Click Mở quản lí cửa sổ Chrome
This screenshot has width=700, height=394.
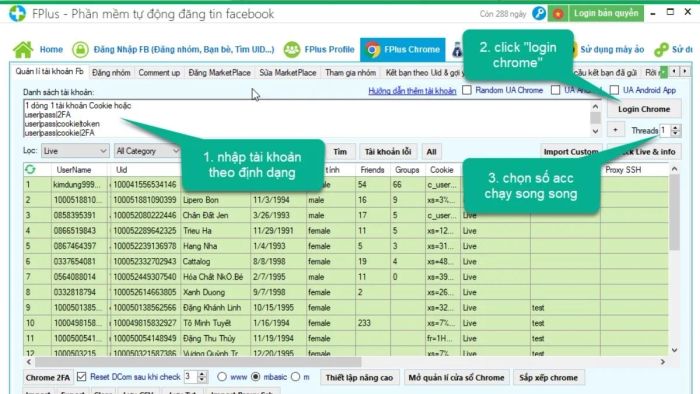[456, 377]
